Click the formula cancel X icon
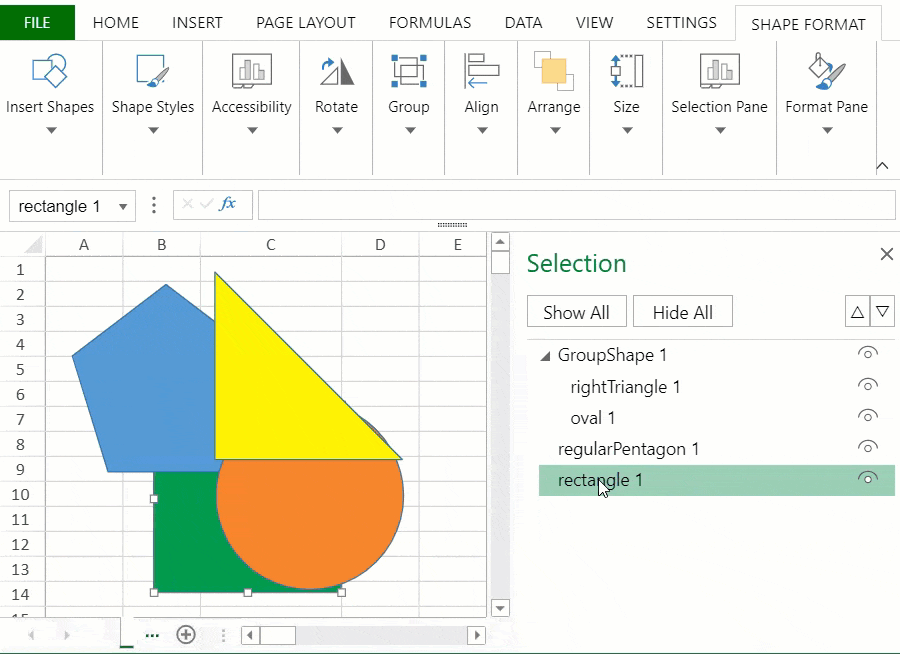Screen dimensions: 900x654 187,204
